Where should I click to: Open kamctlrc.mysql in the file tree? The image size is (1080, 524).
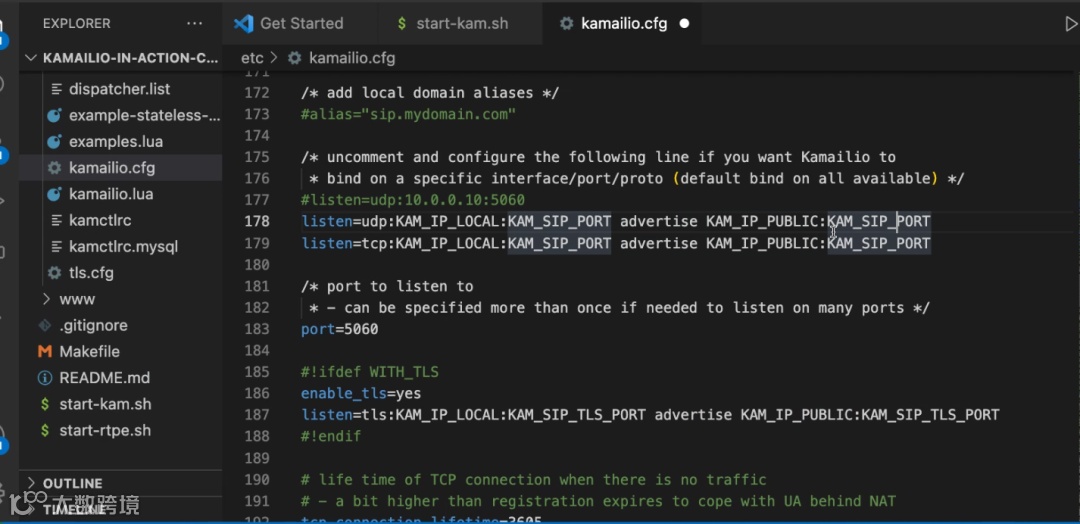(123, 246)
